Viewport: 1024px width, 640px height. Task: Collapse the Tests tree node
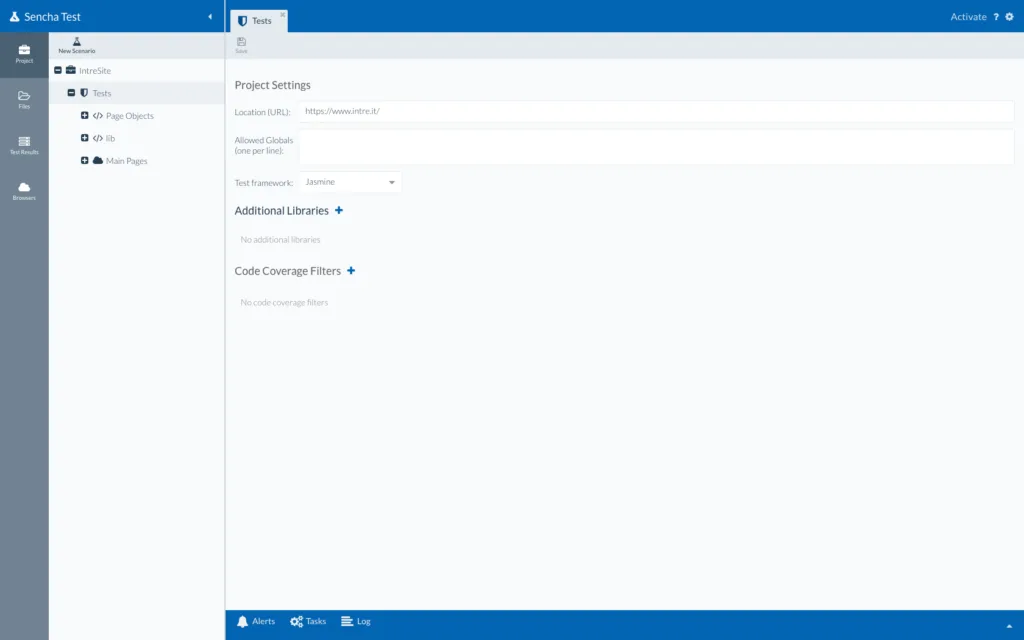71,93
